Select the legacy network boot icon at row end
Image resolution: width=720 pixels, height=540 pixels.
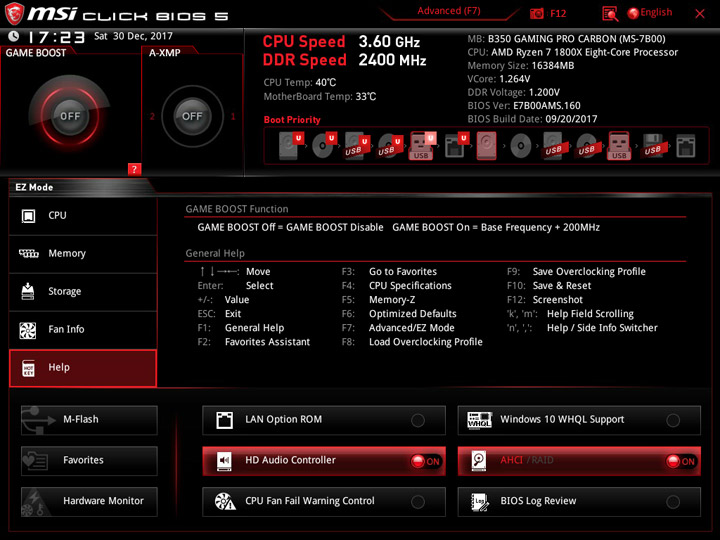pos(686,146)
